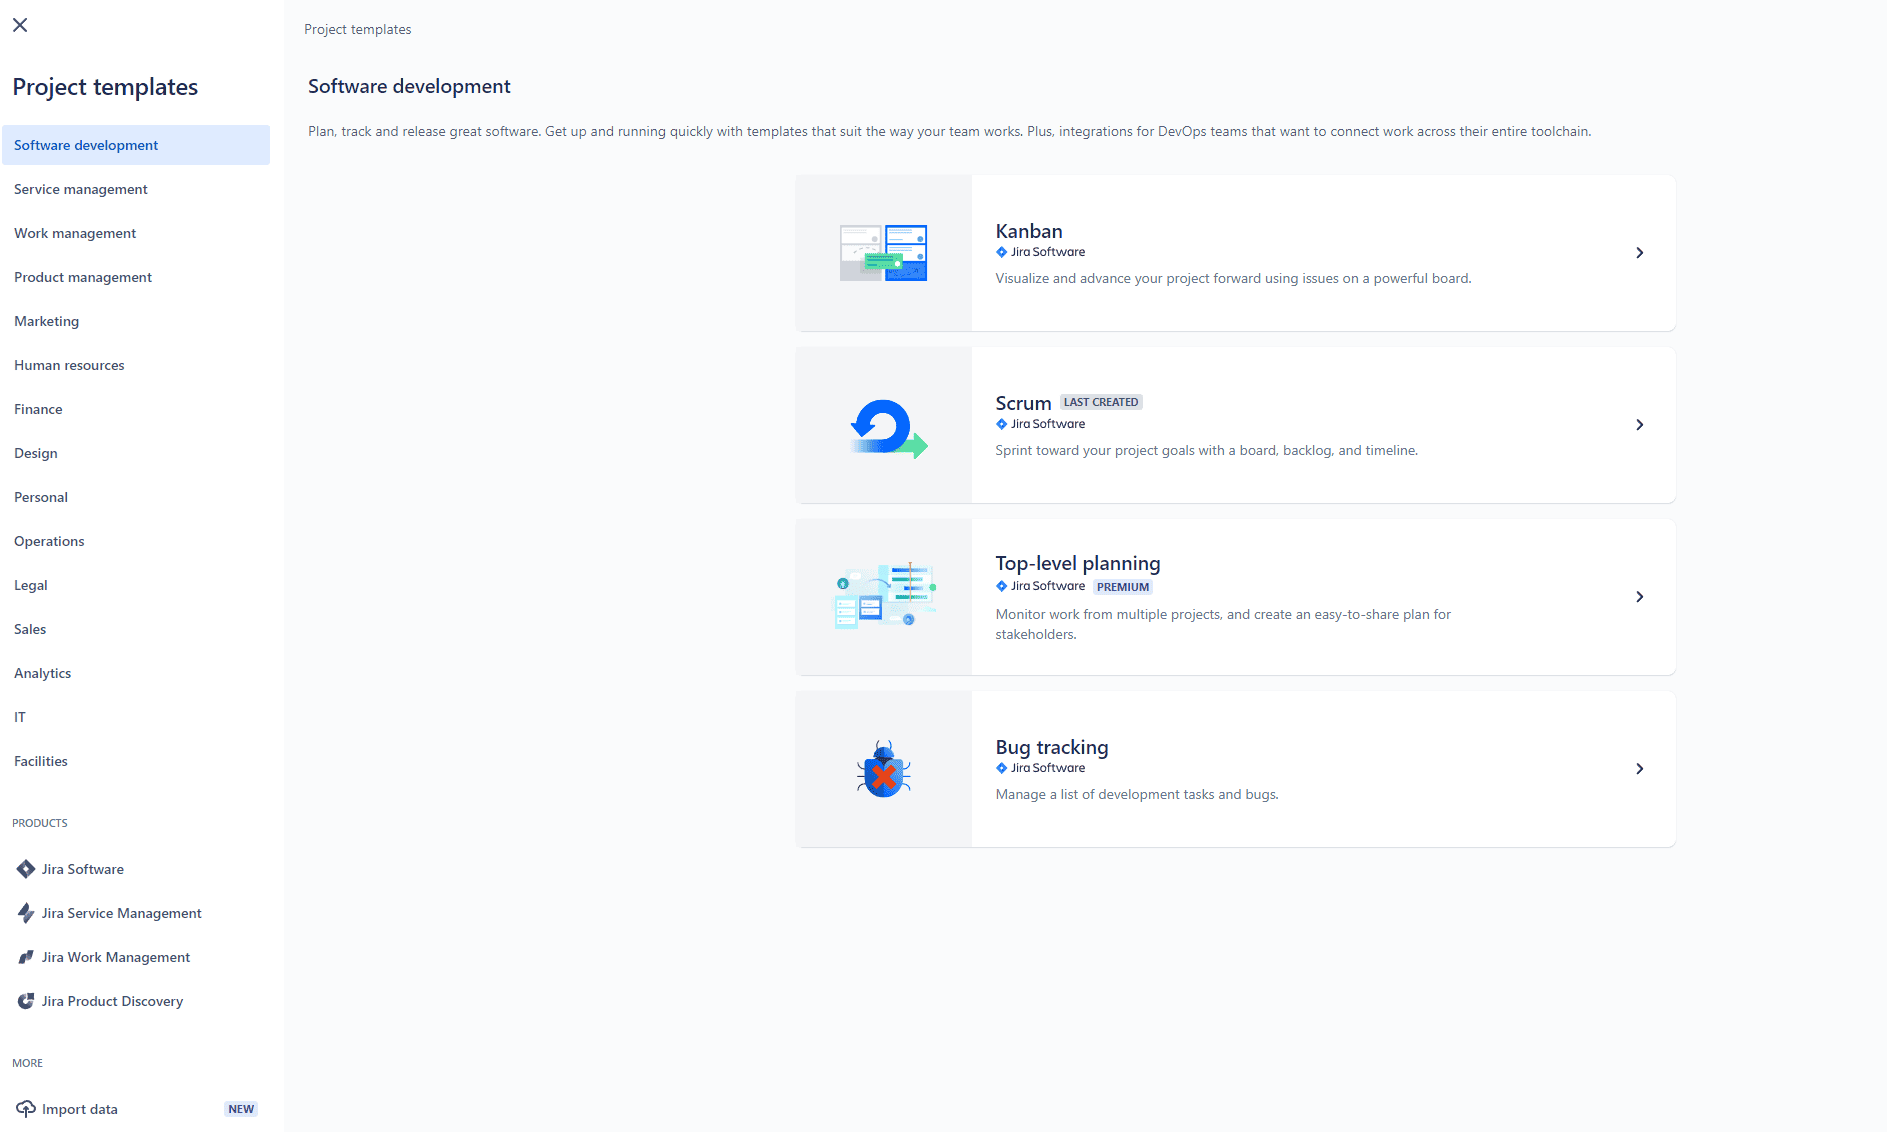The image size is (1887, 1132).
Task: Open Bug tracking via its chevron arrow
Action: coord(1639,769)
